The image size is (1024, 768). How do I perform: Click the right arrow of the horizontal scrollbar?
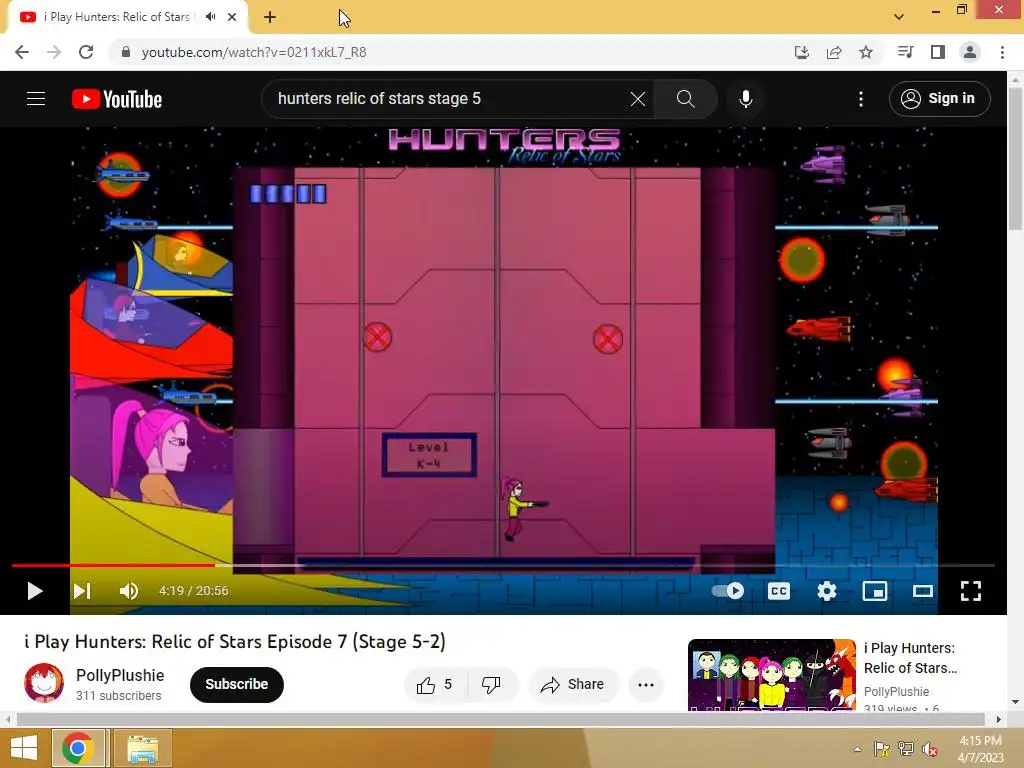[998, 720]
